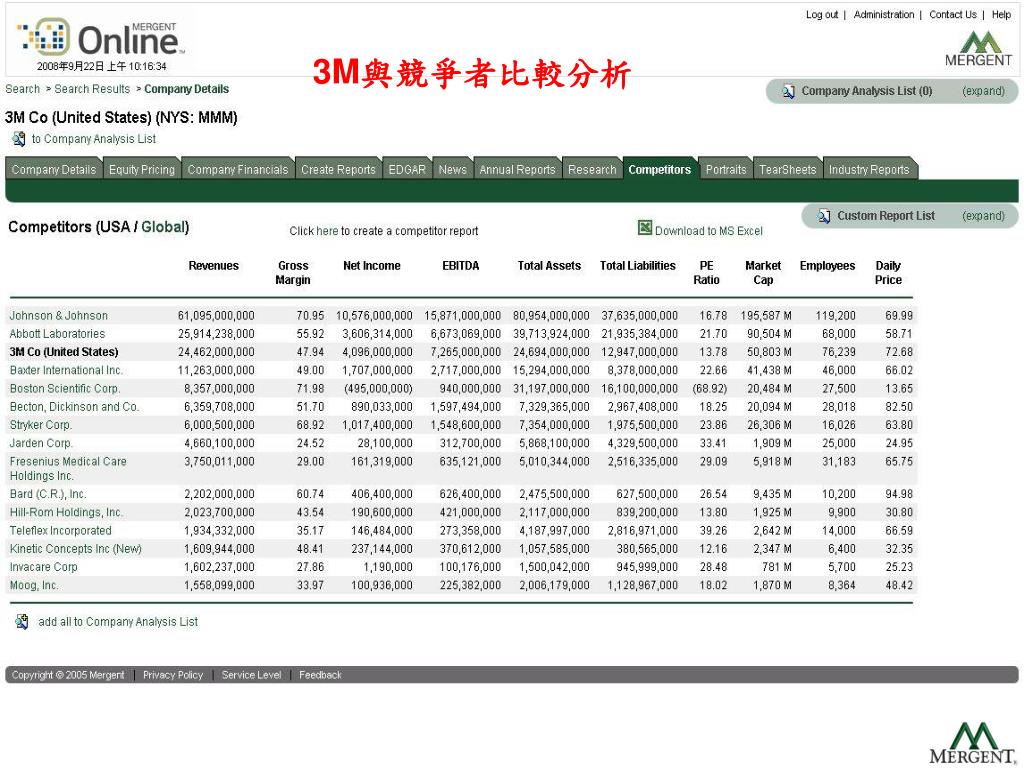The width and height of the screenshot is (1024, 768).
Task: Switch to the News tab
Action: coord(453,169)
